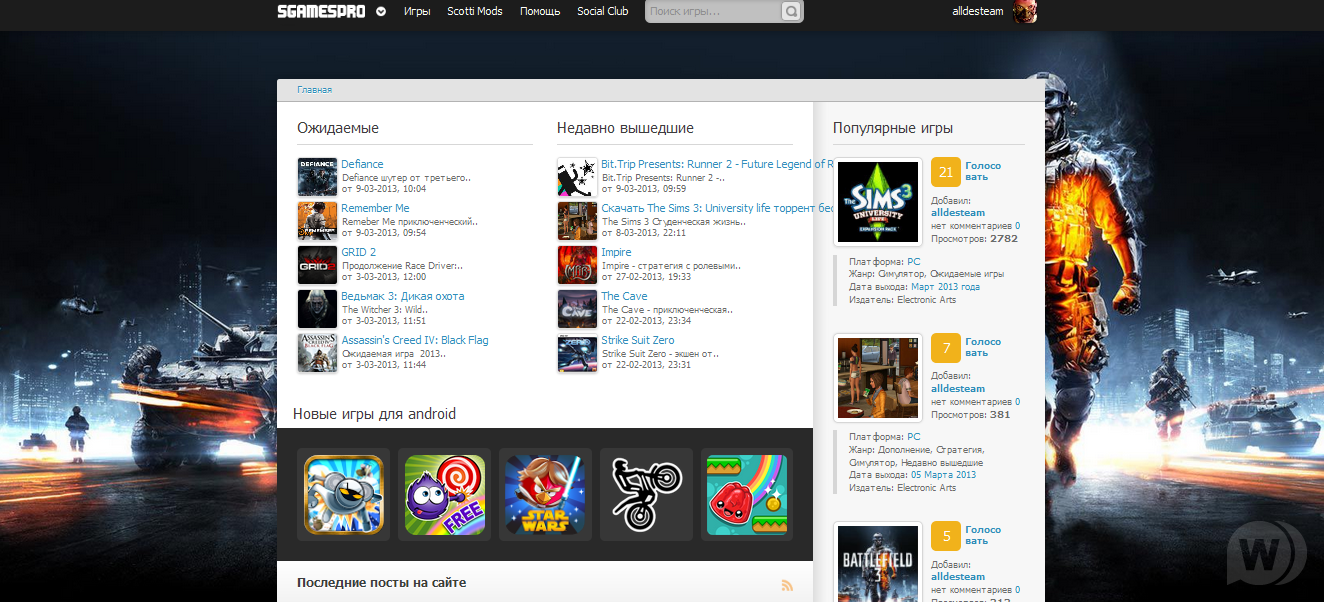The width and height of the screenshot is (1324, 602).
Task: Click the PC platform link above Март 2013 года
Action: pyautogui.click(x=913, y=261)
